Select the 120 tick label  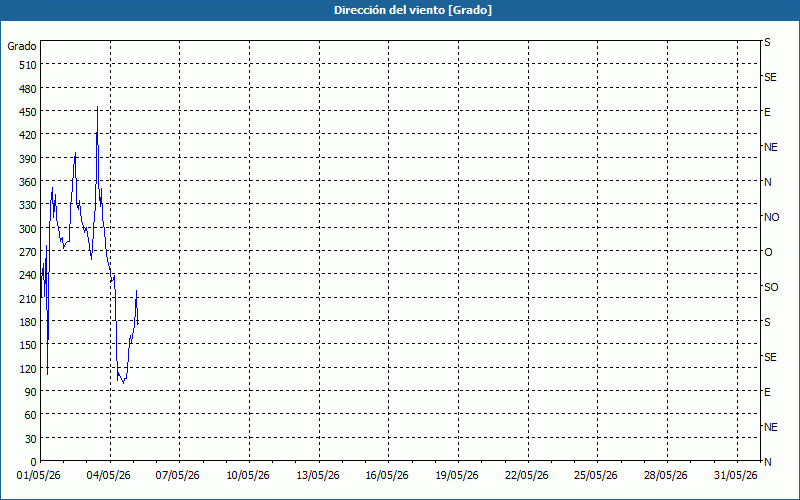28,369
